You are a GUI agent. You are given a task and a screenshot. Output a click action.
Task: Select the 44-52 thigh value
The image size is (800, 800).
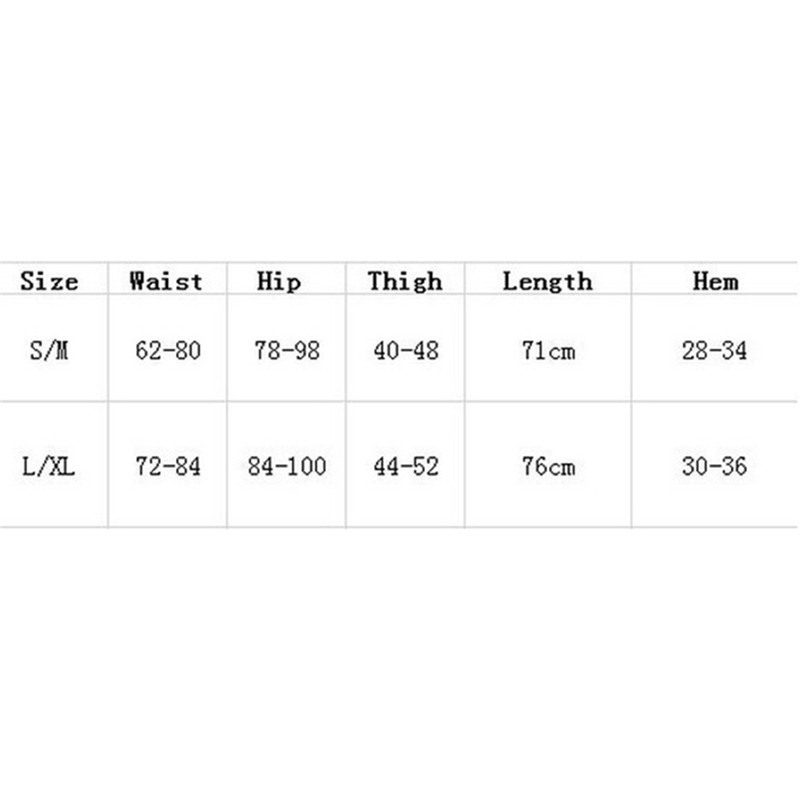coord(405,467)
